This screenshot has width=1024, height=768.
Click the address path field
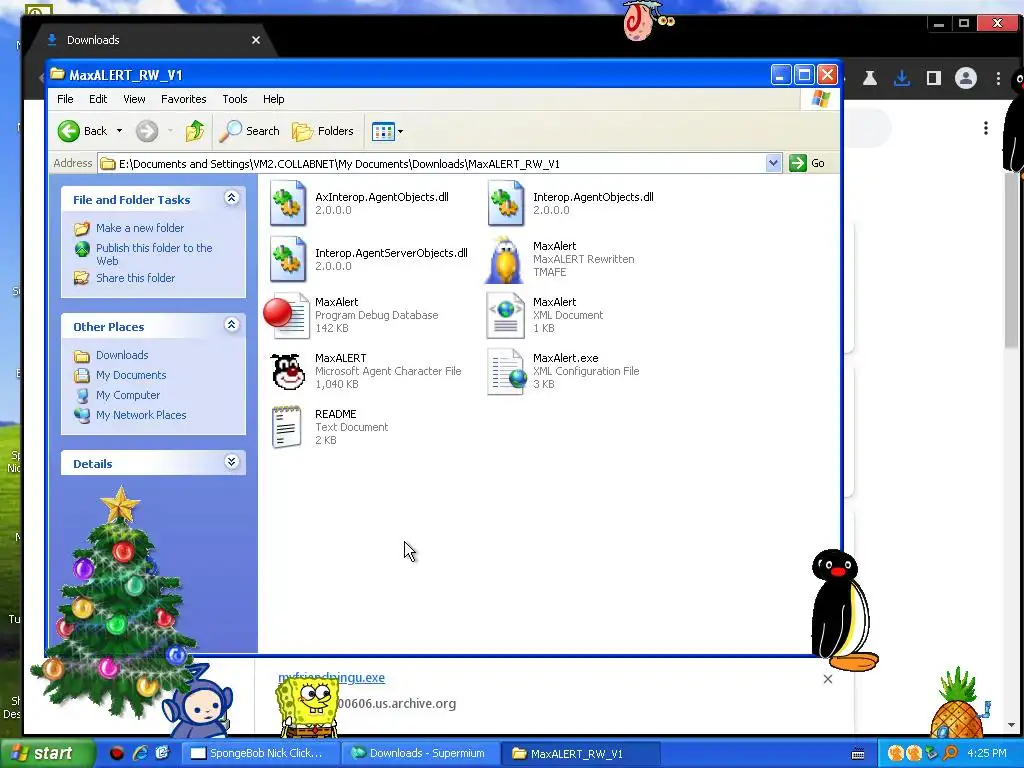pyautogui.click(x=431, y=163)
